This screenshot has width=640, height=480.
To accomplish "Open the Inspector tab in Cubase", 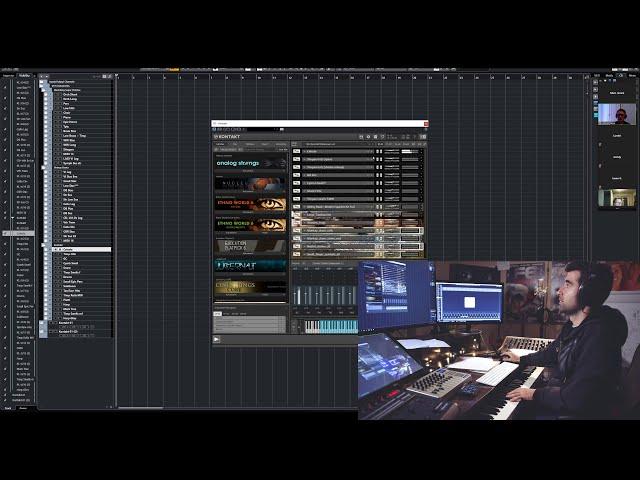I will pos(9,76).
